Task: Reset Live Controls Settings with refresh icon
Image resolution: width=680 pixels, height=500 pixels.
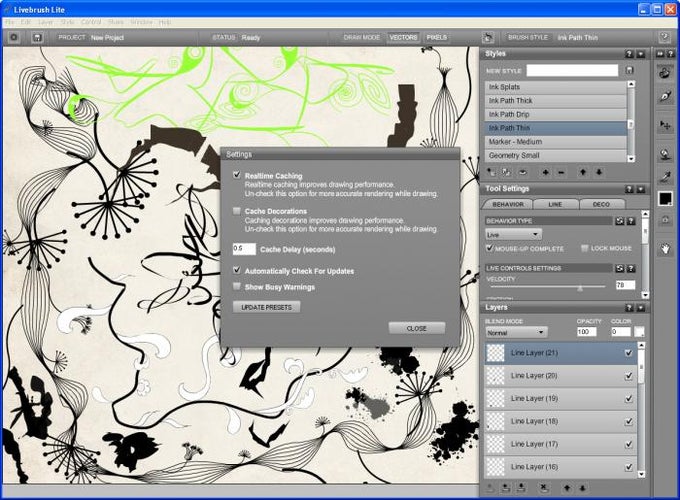Action: pos(619,268)
